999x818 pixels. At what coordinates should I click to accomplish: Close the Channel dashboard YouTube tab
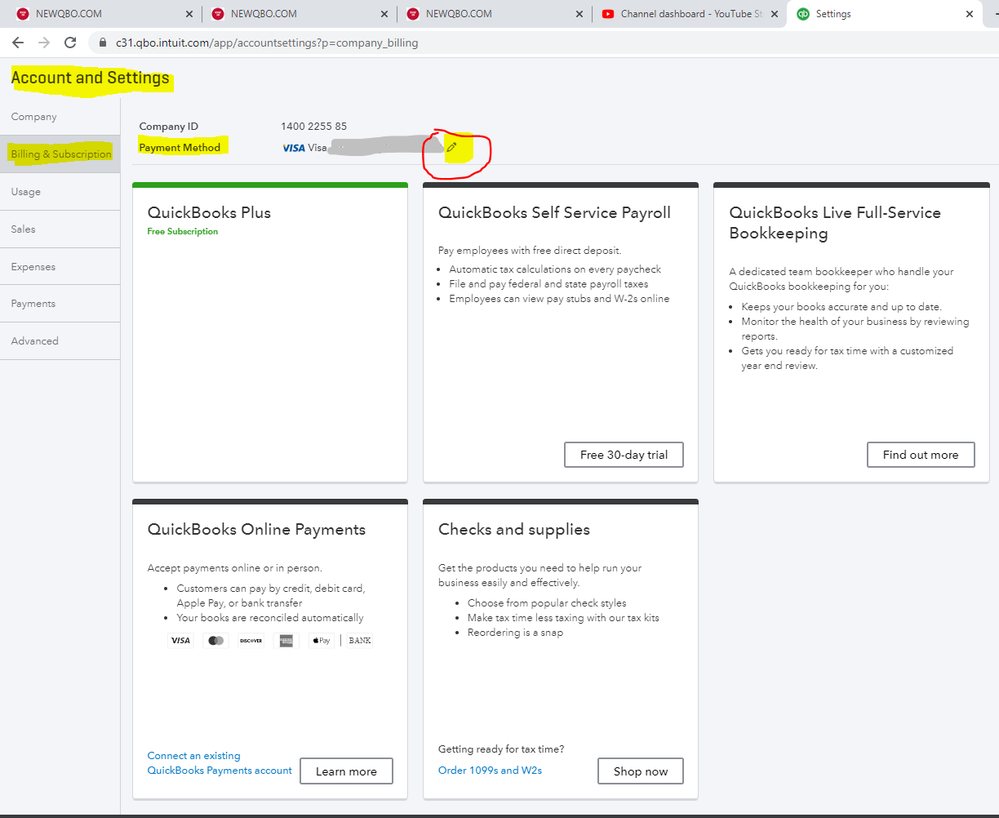774,14
